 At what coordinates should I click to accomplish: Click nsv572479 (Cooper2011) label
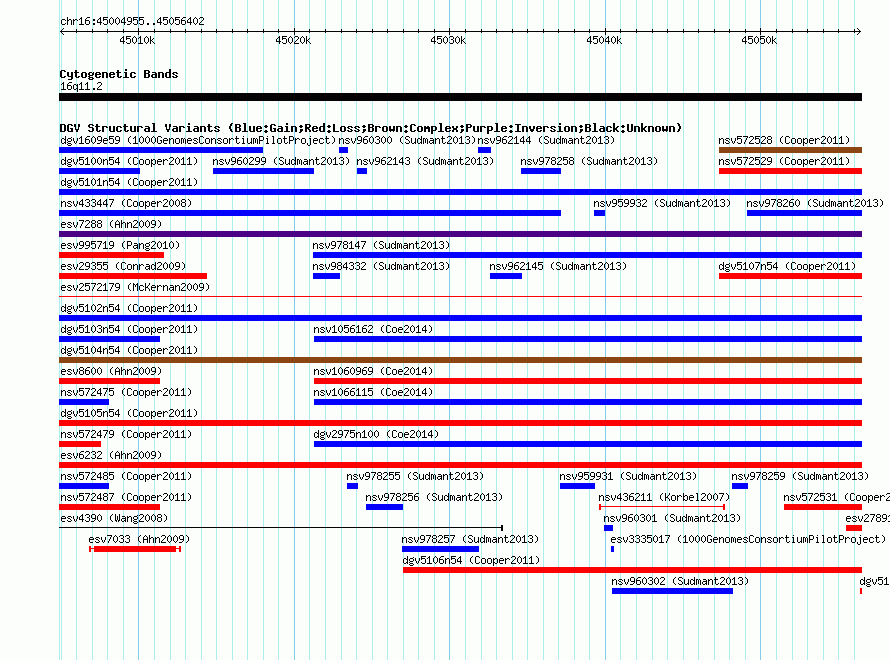[x=126, y=434]
